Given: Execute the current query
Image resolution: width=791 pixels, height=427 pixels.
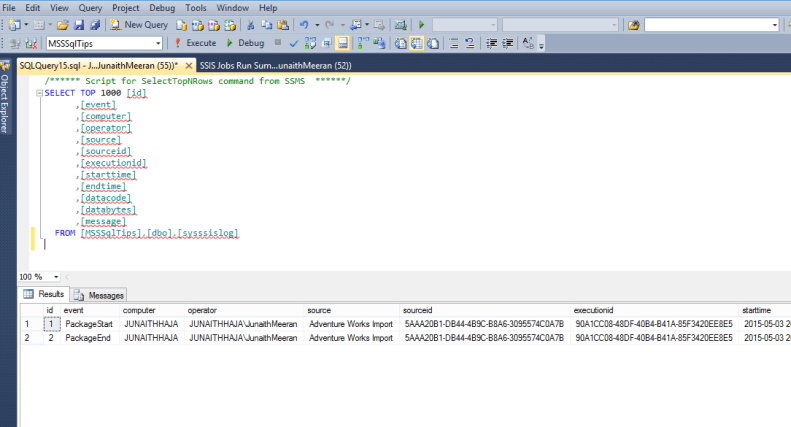Looking at the screenshot, I should pos(195,43).
